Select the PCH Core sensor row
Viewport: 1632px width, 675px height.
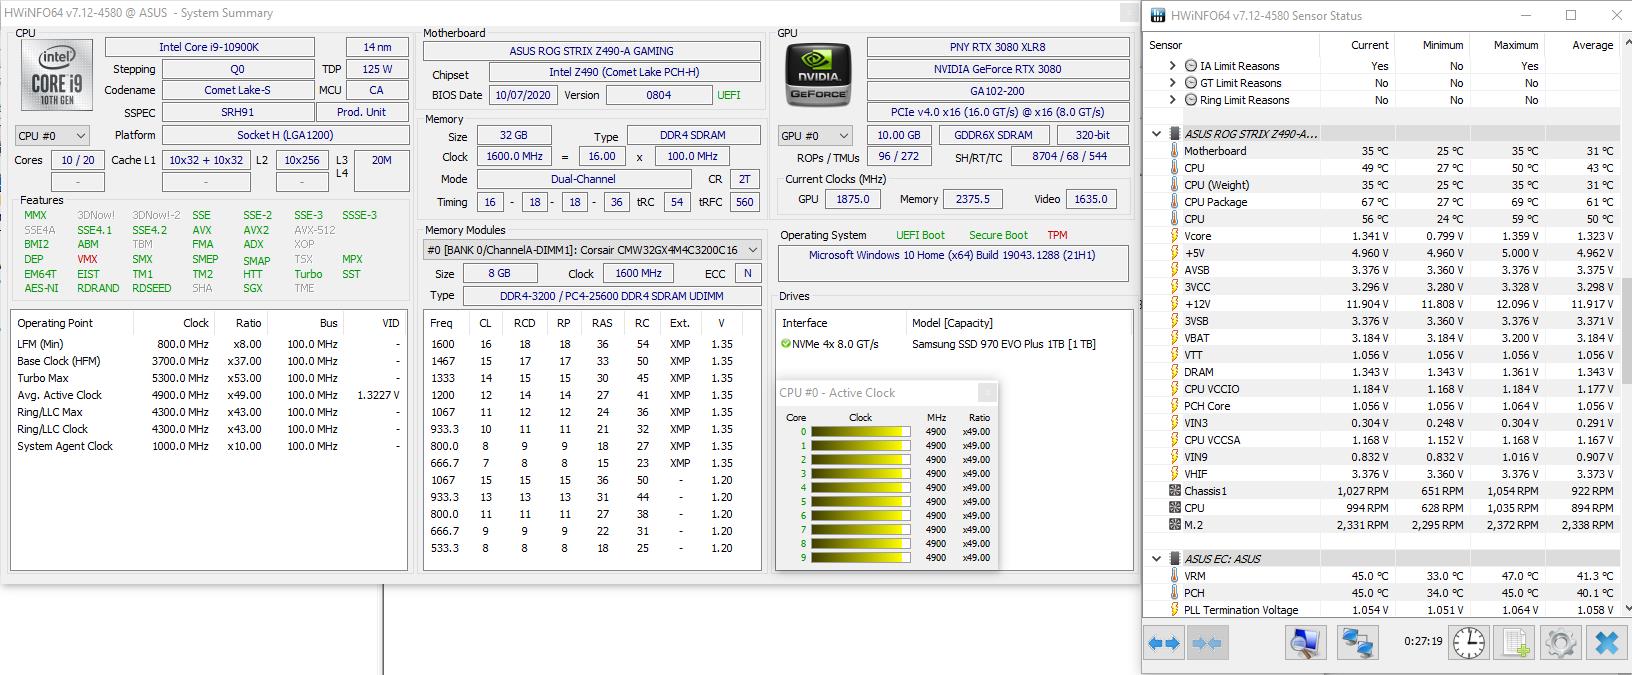coord(1382,406)
